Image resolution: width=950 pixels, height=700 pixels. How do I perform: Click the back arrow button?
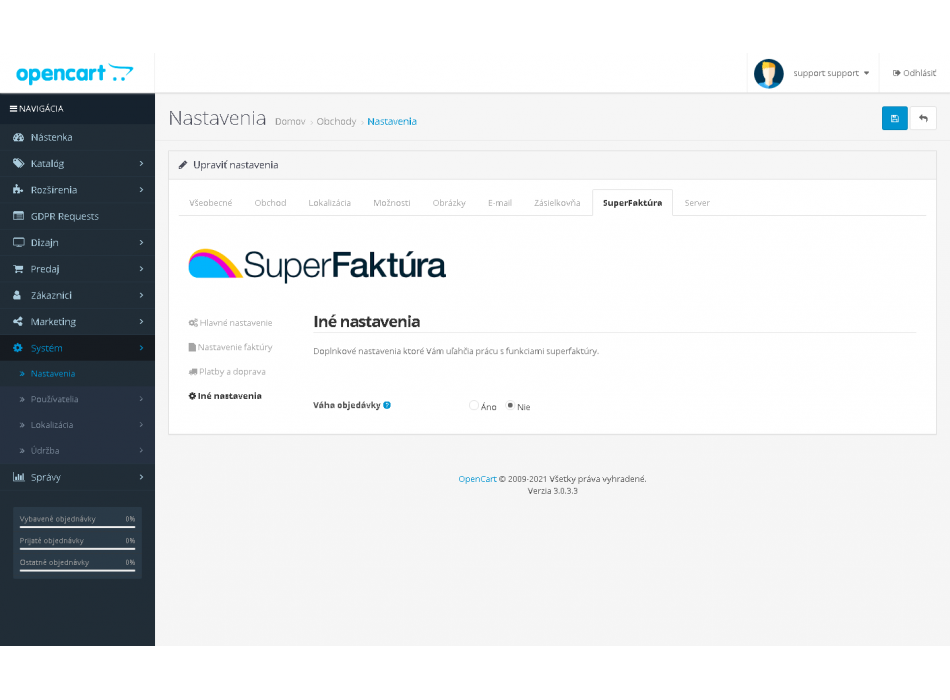923,118
